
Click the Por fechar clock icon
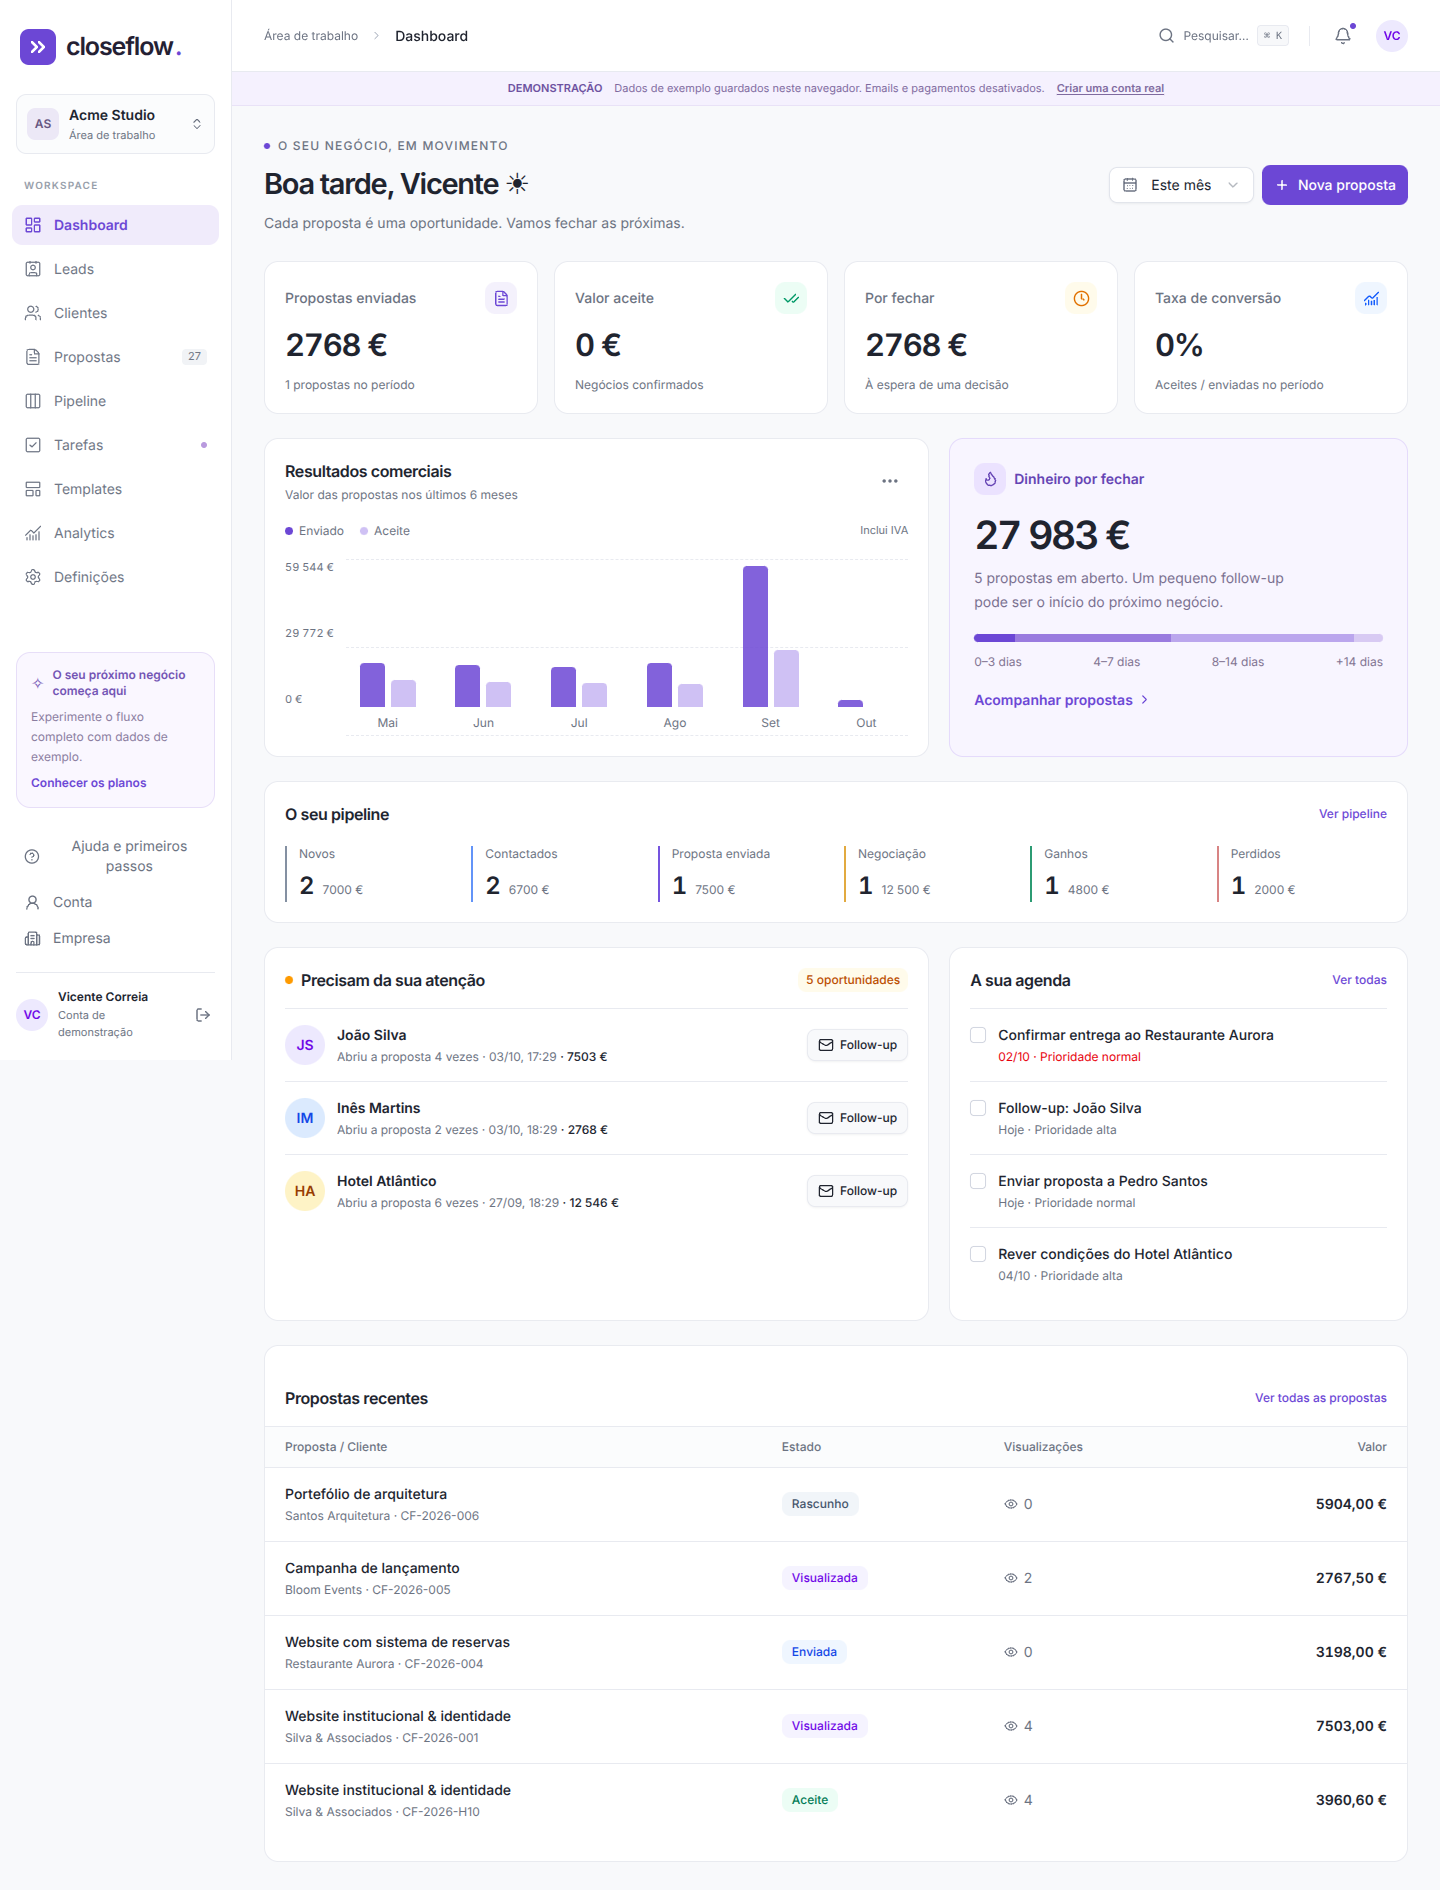[x=1081, y=298]
